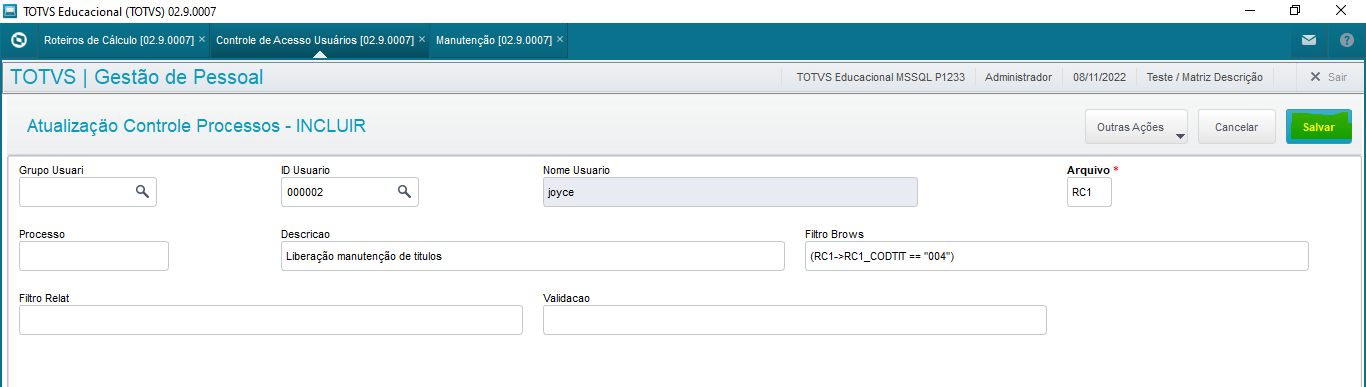Viewport: 1366px width, 387px height.
Task: Click the Nome Usuario field showing joyce
Action: coord(730,191)
